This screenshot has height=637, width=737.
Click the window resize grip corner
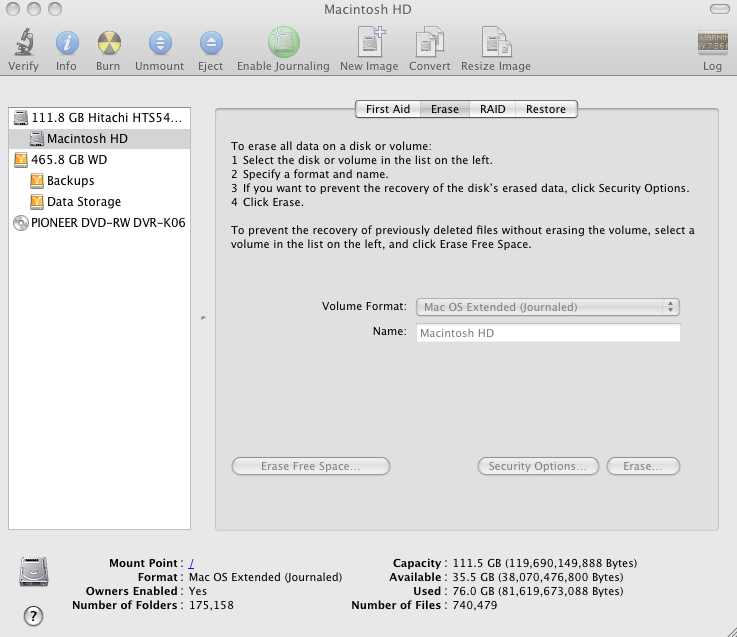730,631
